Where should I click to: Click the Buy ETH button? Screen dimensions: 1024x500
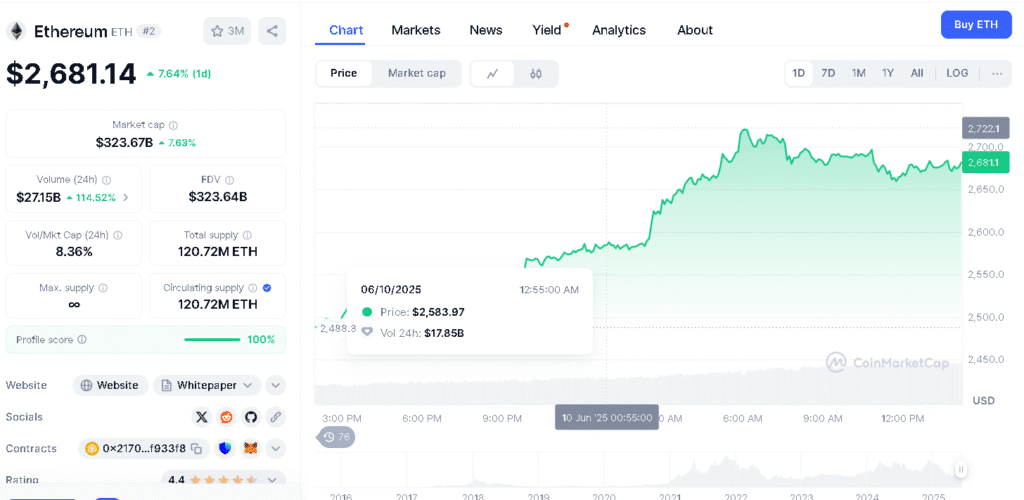pyautogui.click(x=975, y=24)
